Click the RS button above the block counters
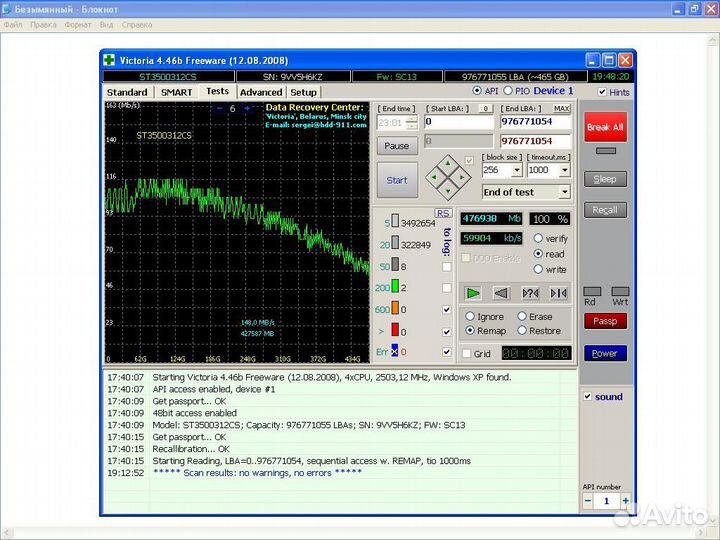Screen dimensions: 720x540 point(443,213)
